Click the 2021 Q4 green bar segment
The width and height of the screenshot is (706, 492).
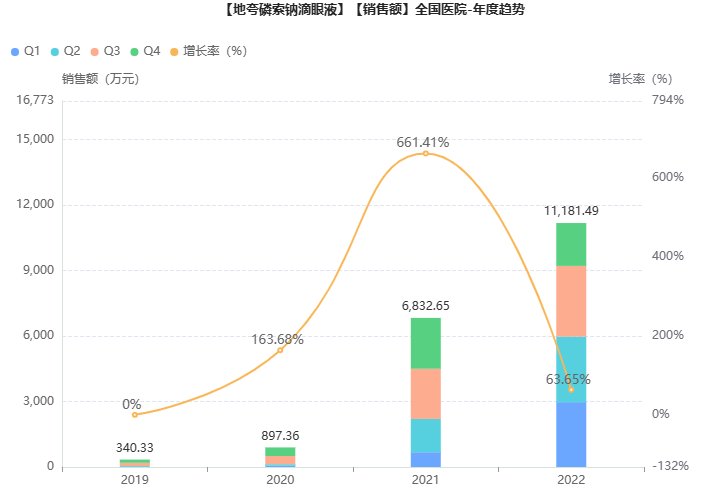pyautogui.click(x=426, y=343)
